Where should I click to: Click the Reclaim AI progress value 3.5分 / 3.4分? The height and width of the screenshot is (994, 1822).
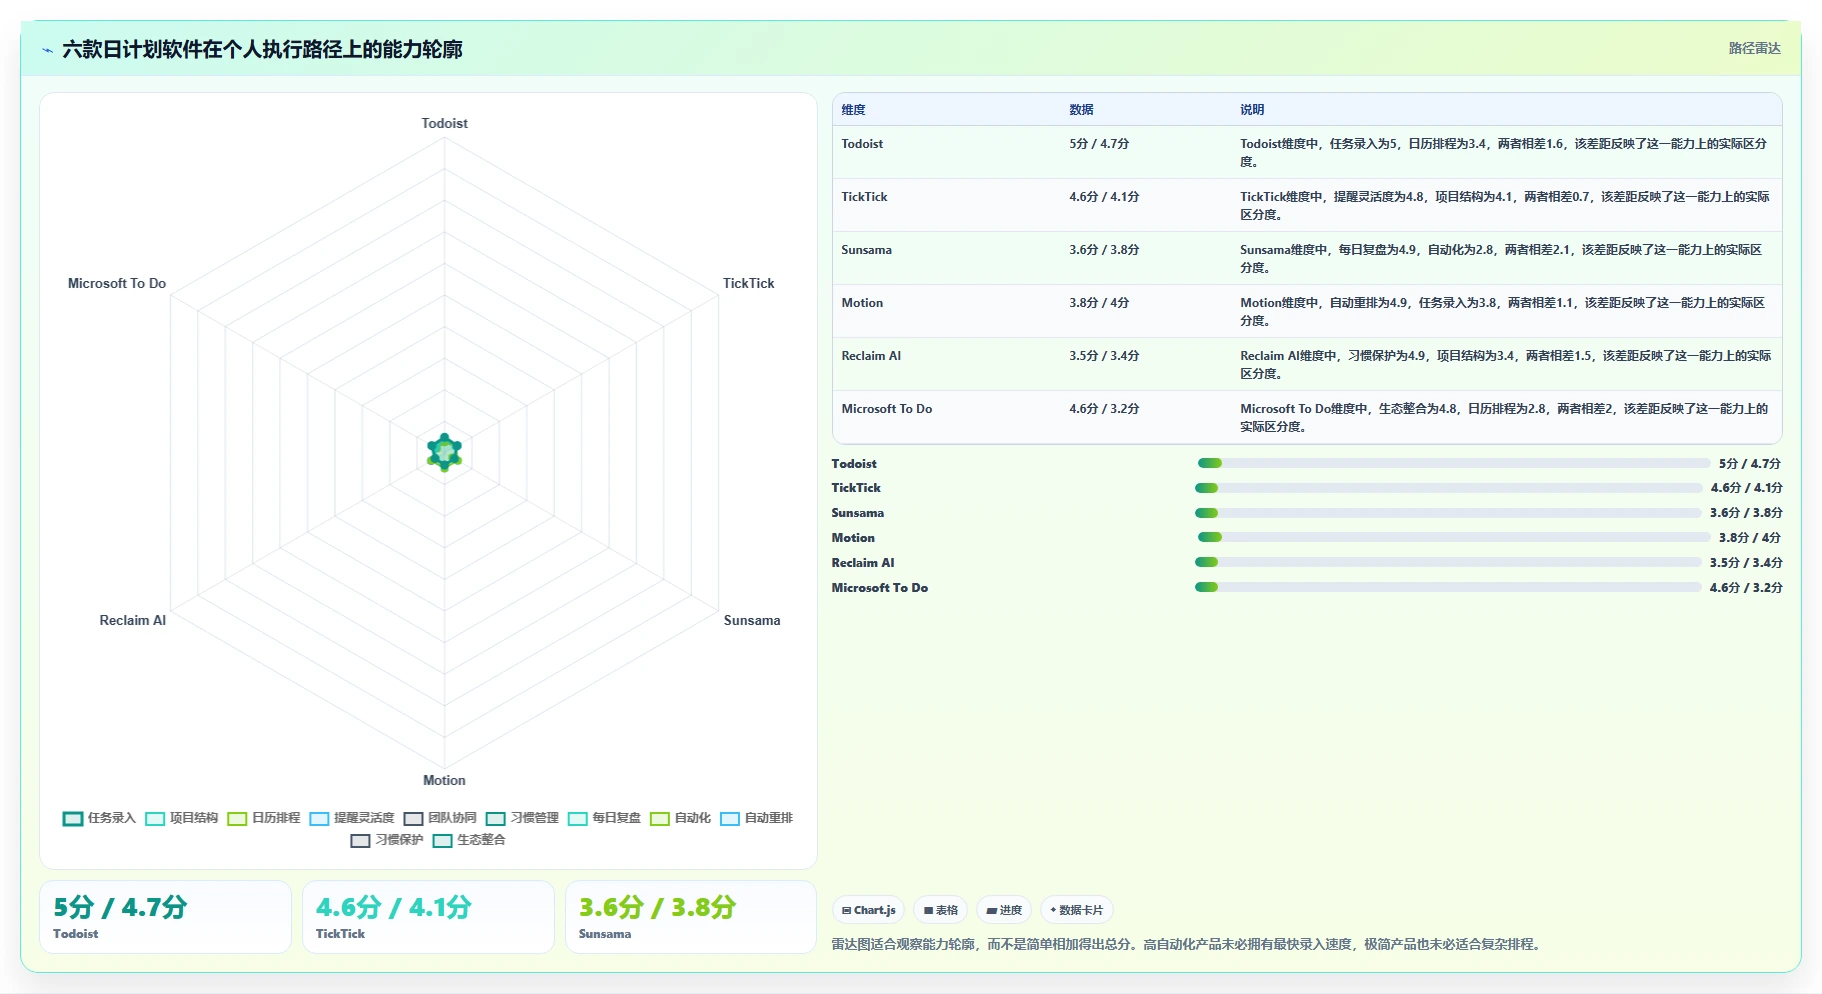click(x=1746, y=563)
